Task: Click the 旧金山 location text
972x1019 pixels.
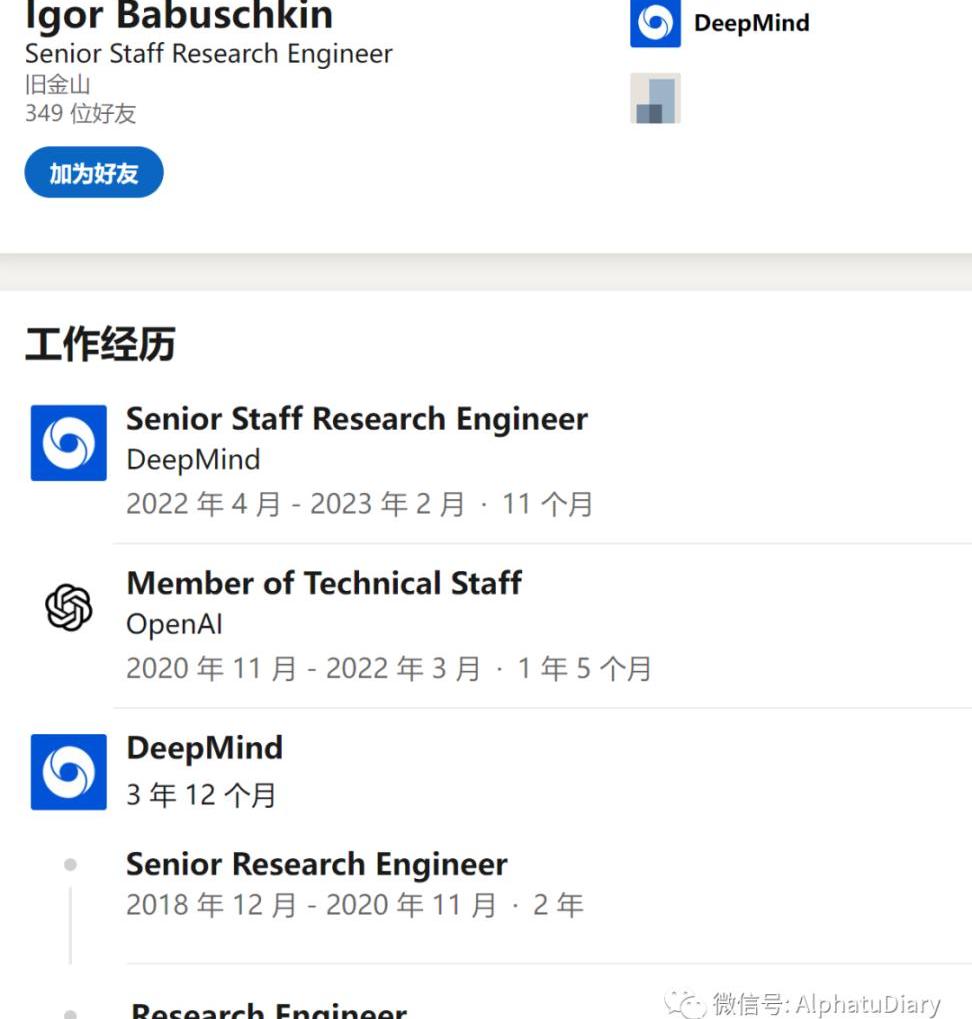Action: (x=57, y=84)
